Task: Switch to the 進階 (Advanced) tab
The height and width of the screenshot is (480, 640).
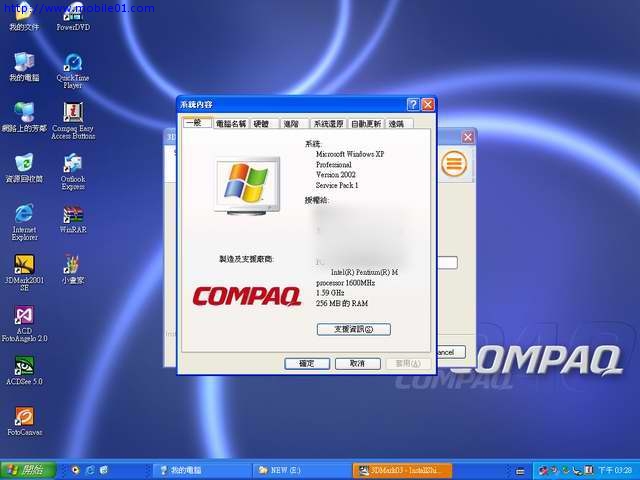Action: point(294,124)
